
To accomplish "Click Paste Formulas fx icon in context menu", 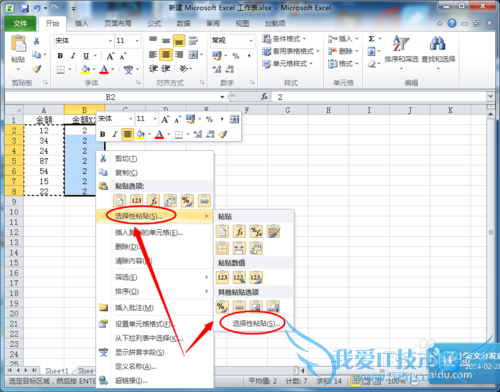I will (153, 200).
